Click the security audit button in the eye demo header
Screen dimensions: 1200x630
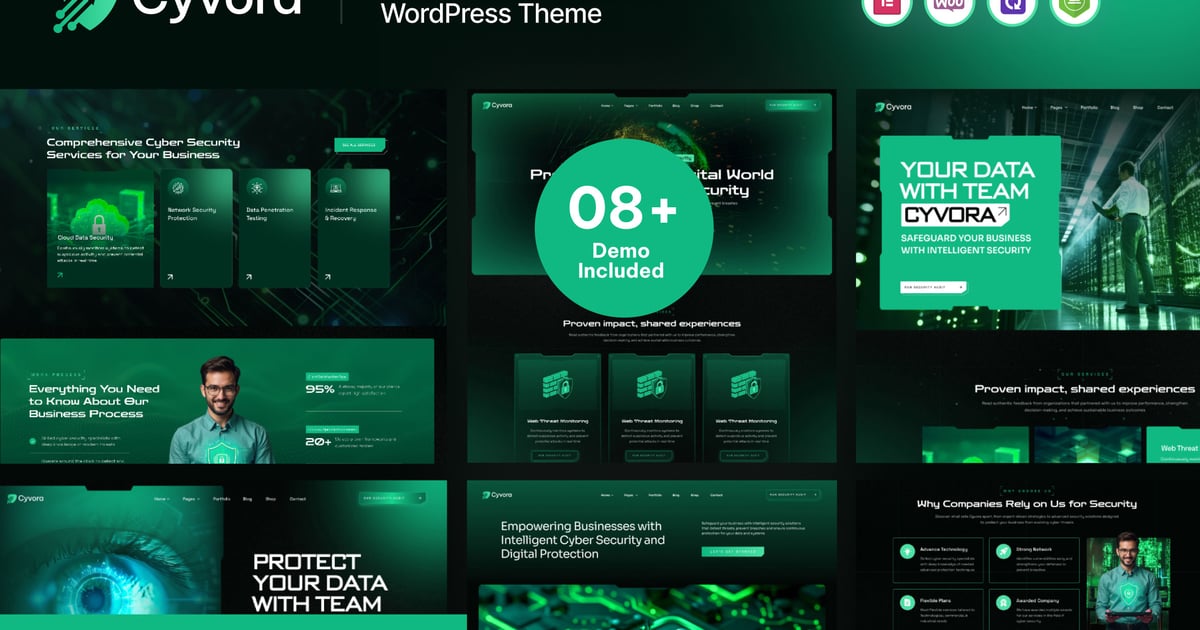click(392, 498)
